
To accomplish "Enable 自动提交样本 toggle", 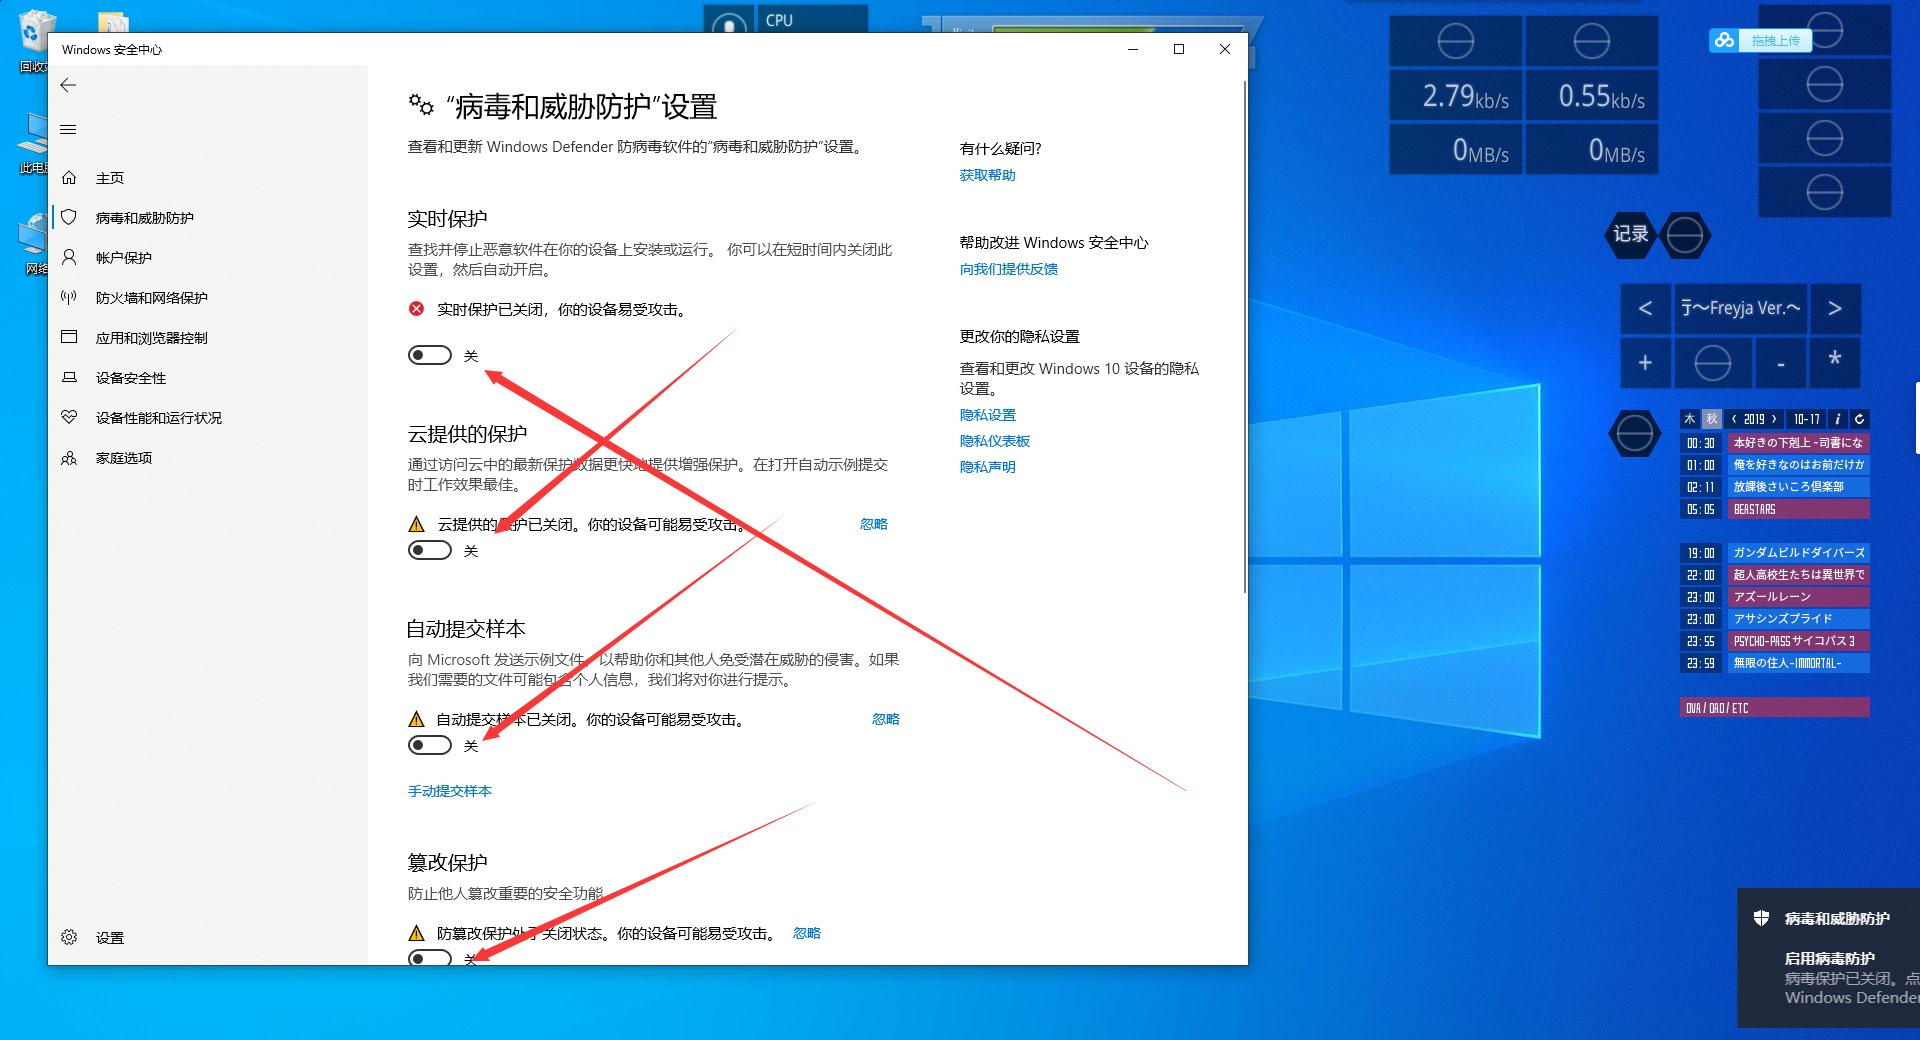I will (430, 745).
